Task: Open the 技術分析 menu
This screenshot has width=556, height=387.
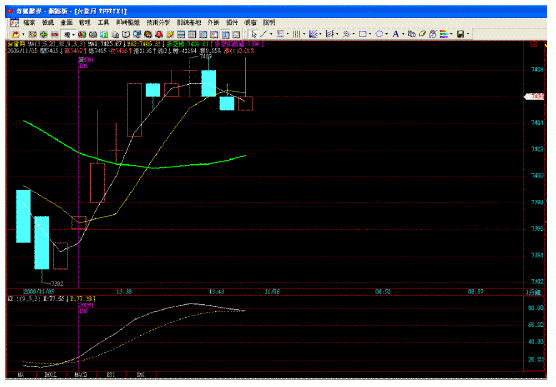Action: pos(158,22)
